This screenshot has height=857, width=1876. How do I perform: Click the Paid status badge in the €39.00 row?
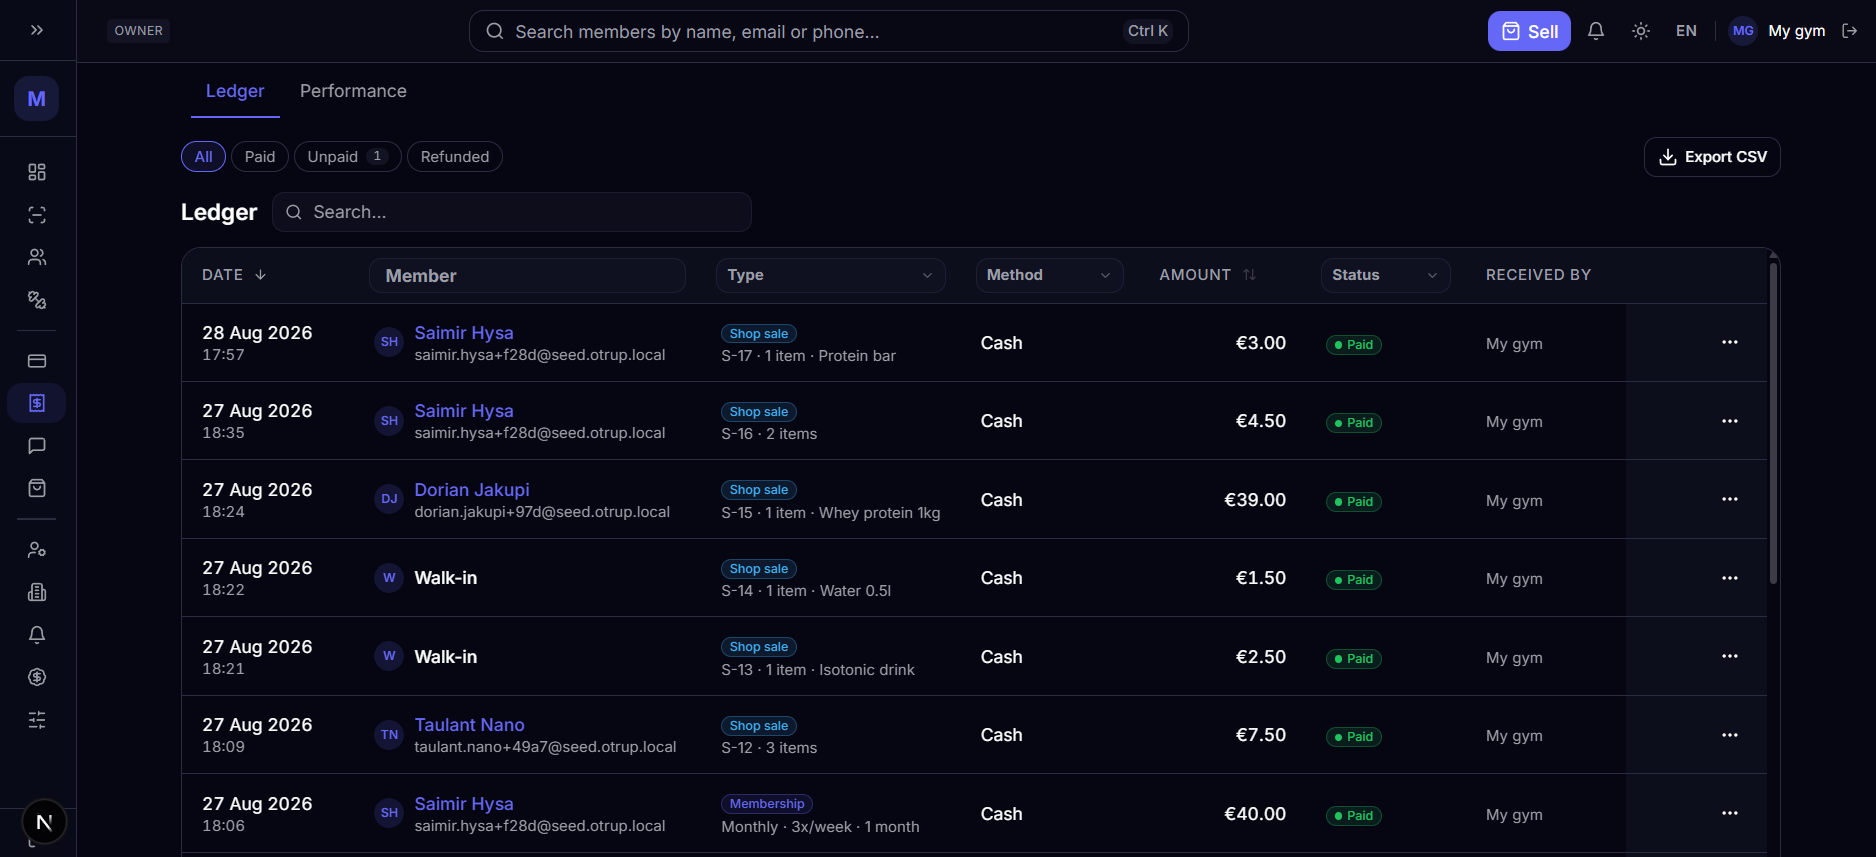pyautogui.click(x=1353, y=501)
